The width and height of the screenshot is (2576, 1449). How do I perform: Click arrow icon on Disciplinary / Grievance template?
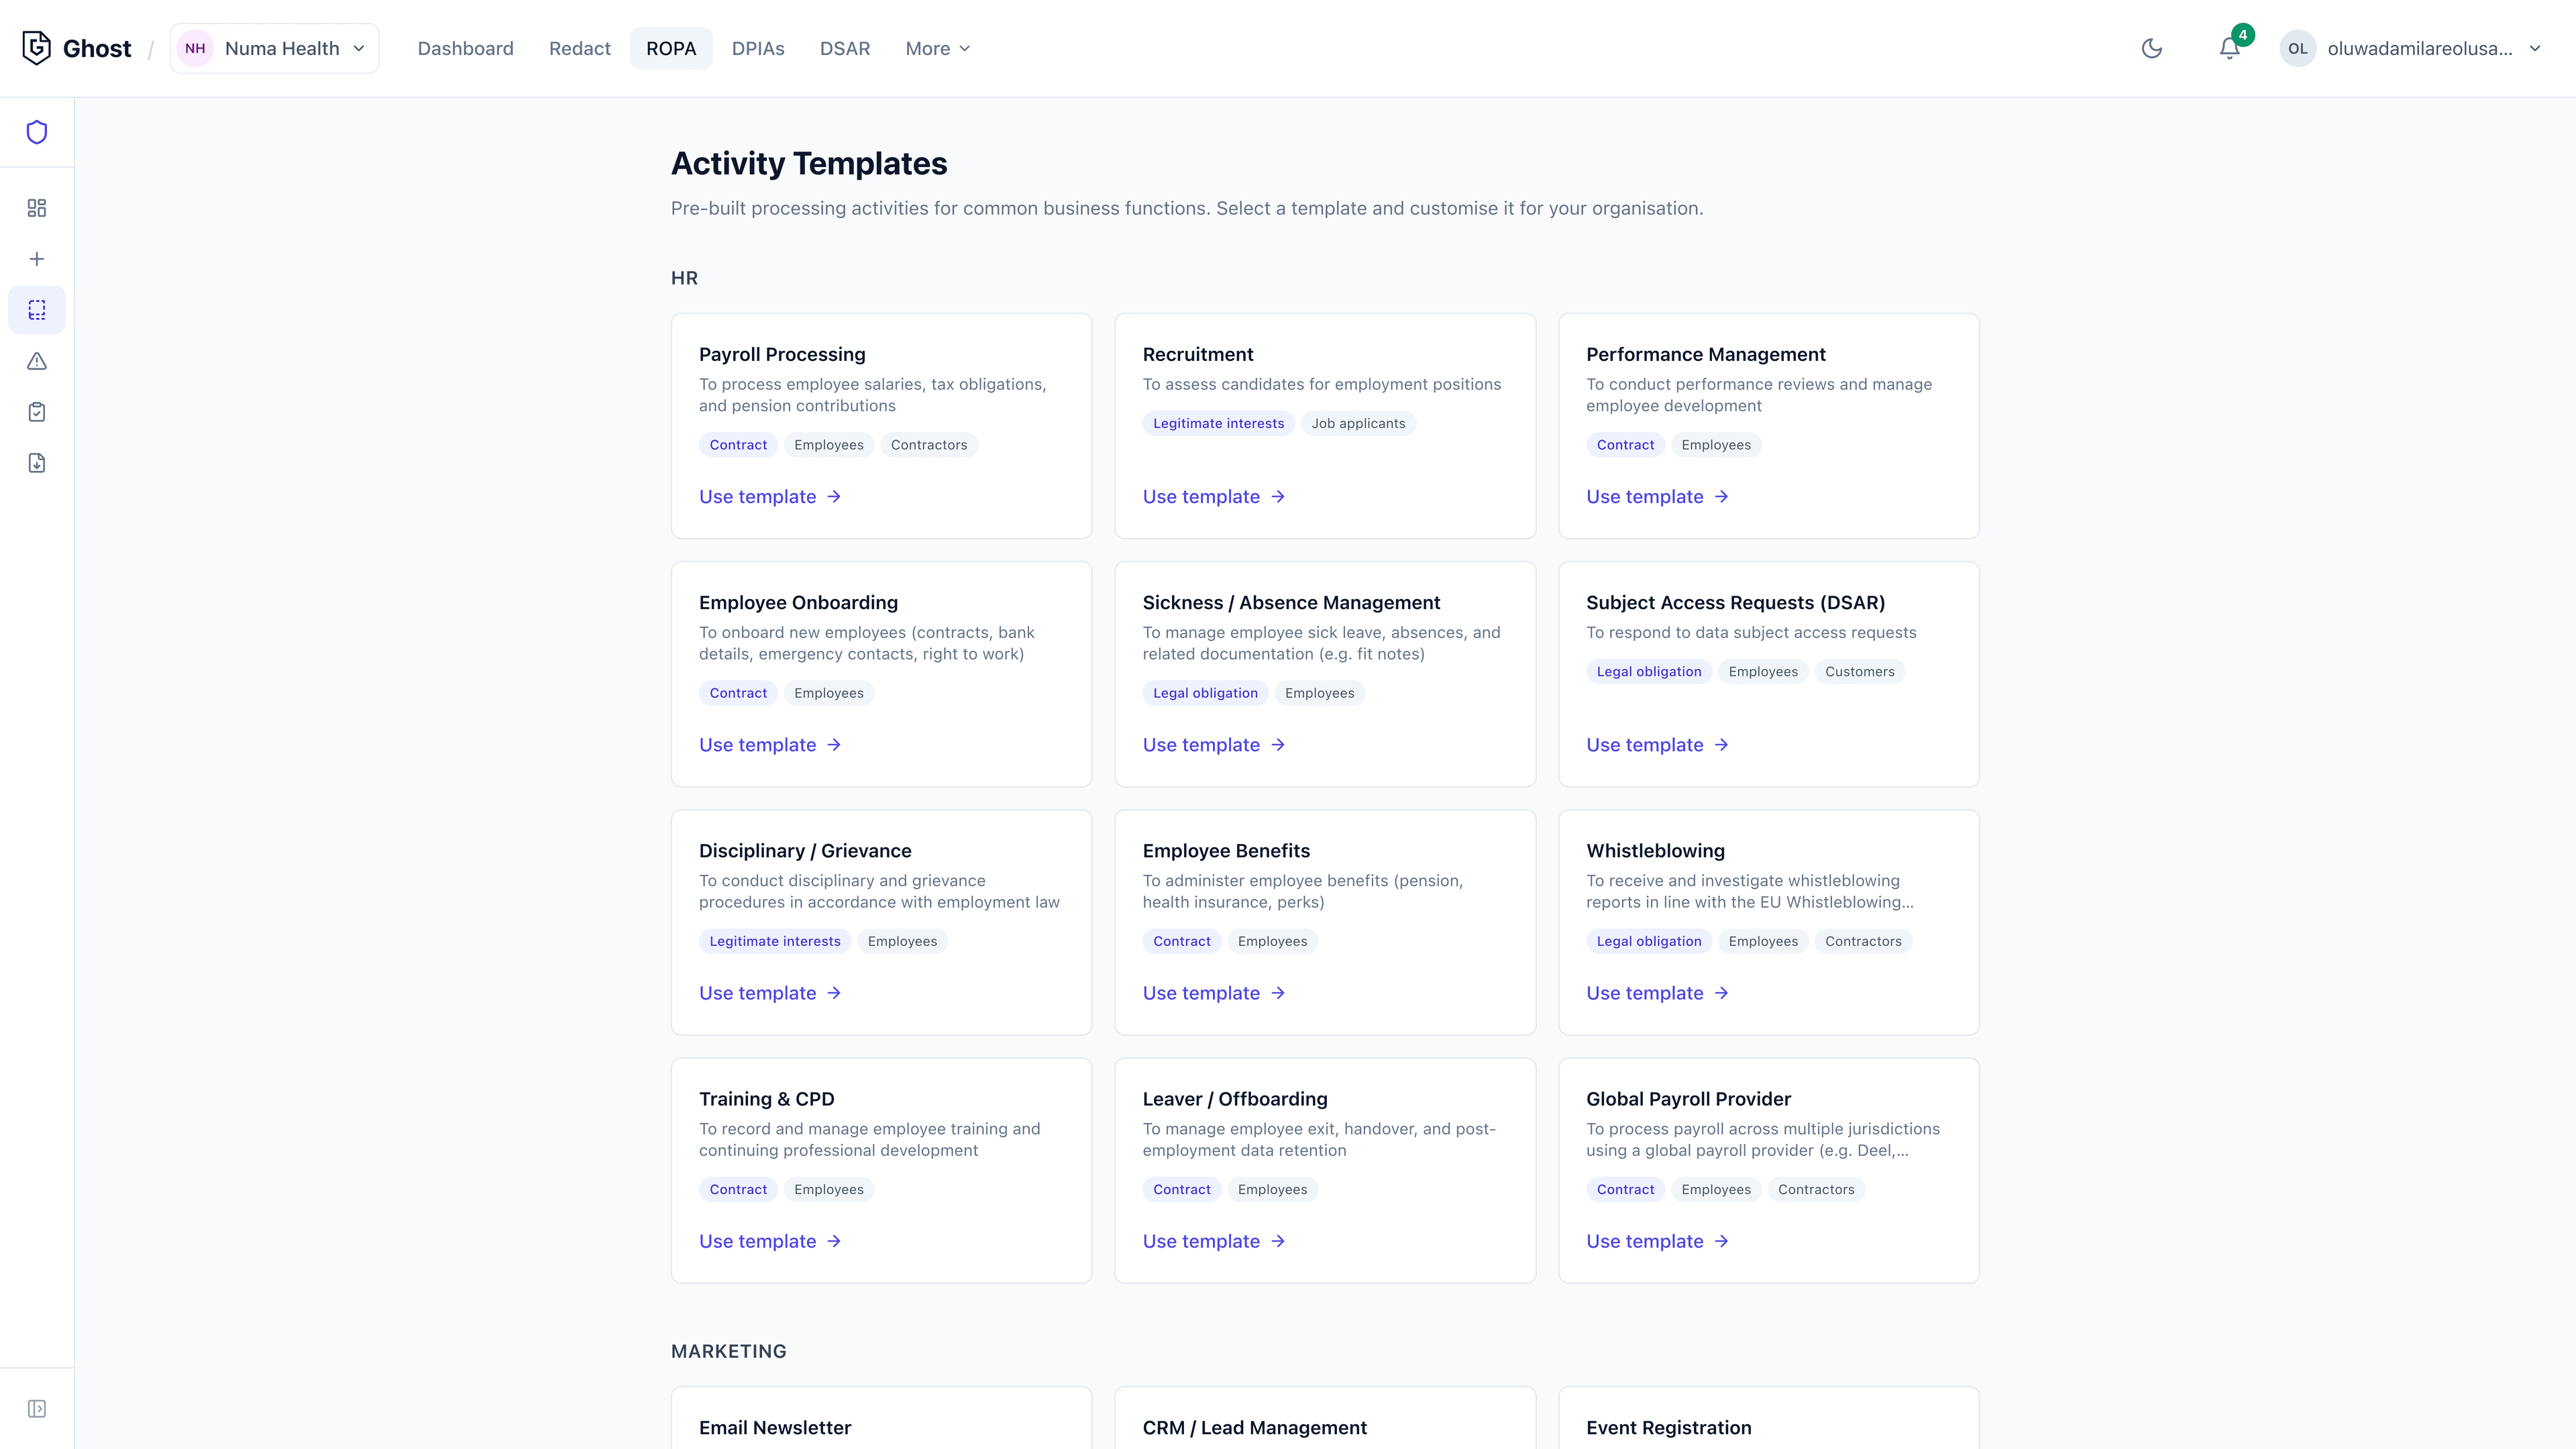coord(834,993)
